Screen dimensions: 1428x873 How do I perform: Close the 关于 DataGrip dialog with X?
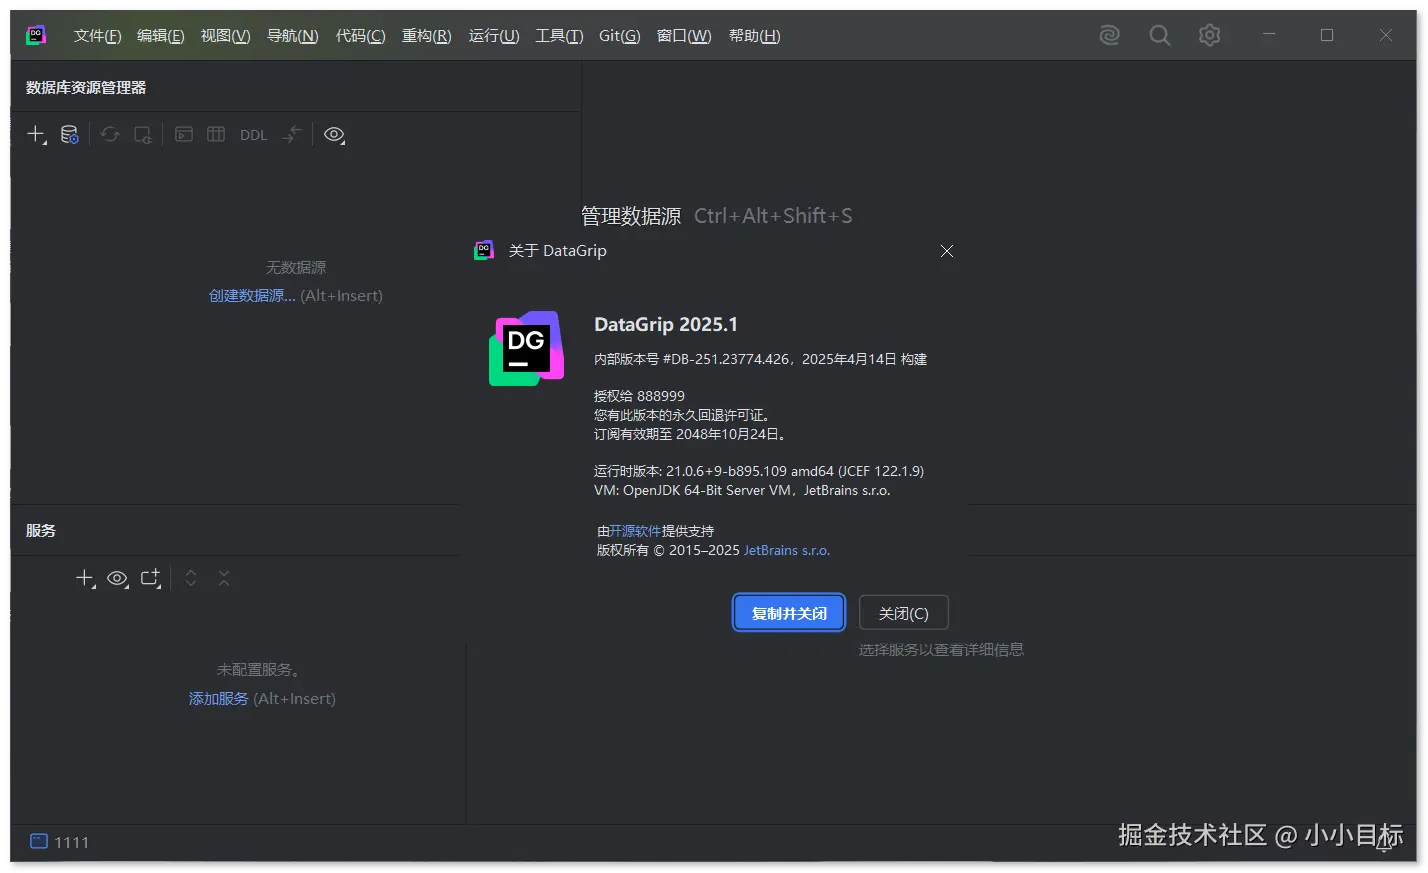click(947, 251)
